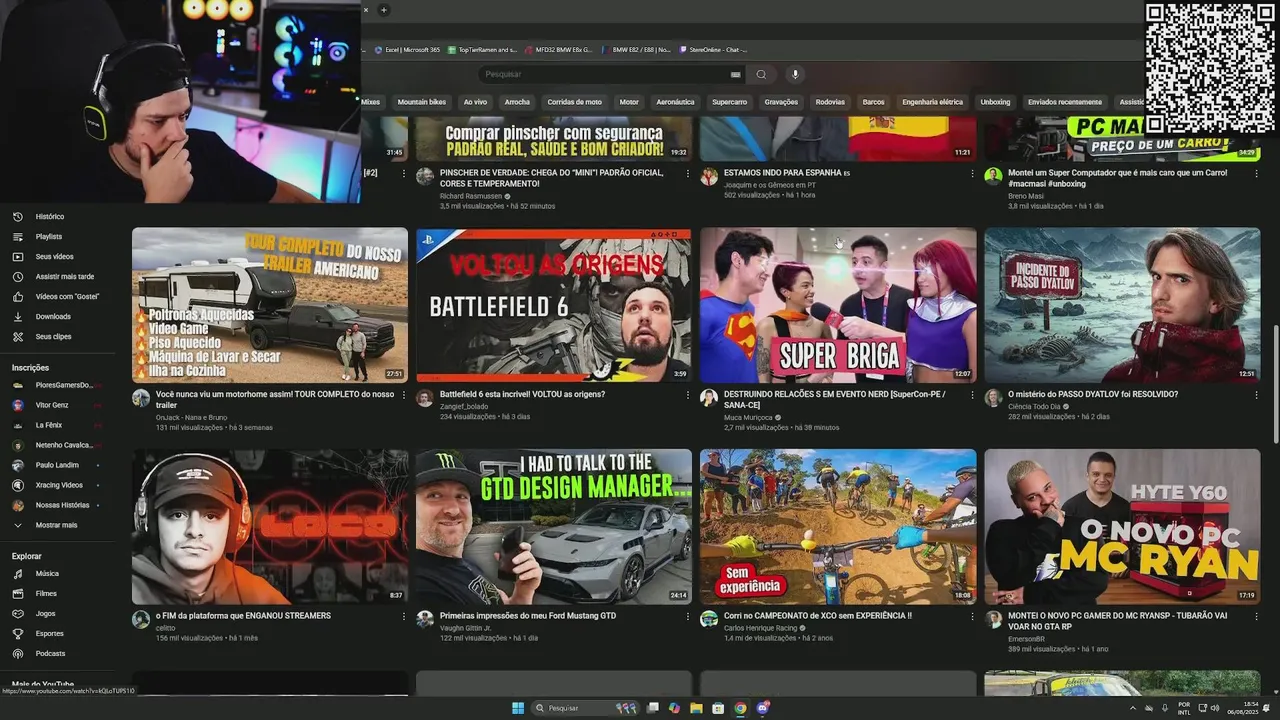The height and width of the screenshot is (720, 1280).
Task: Select the Supercarro filter chip
Action: pos(730,102)
